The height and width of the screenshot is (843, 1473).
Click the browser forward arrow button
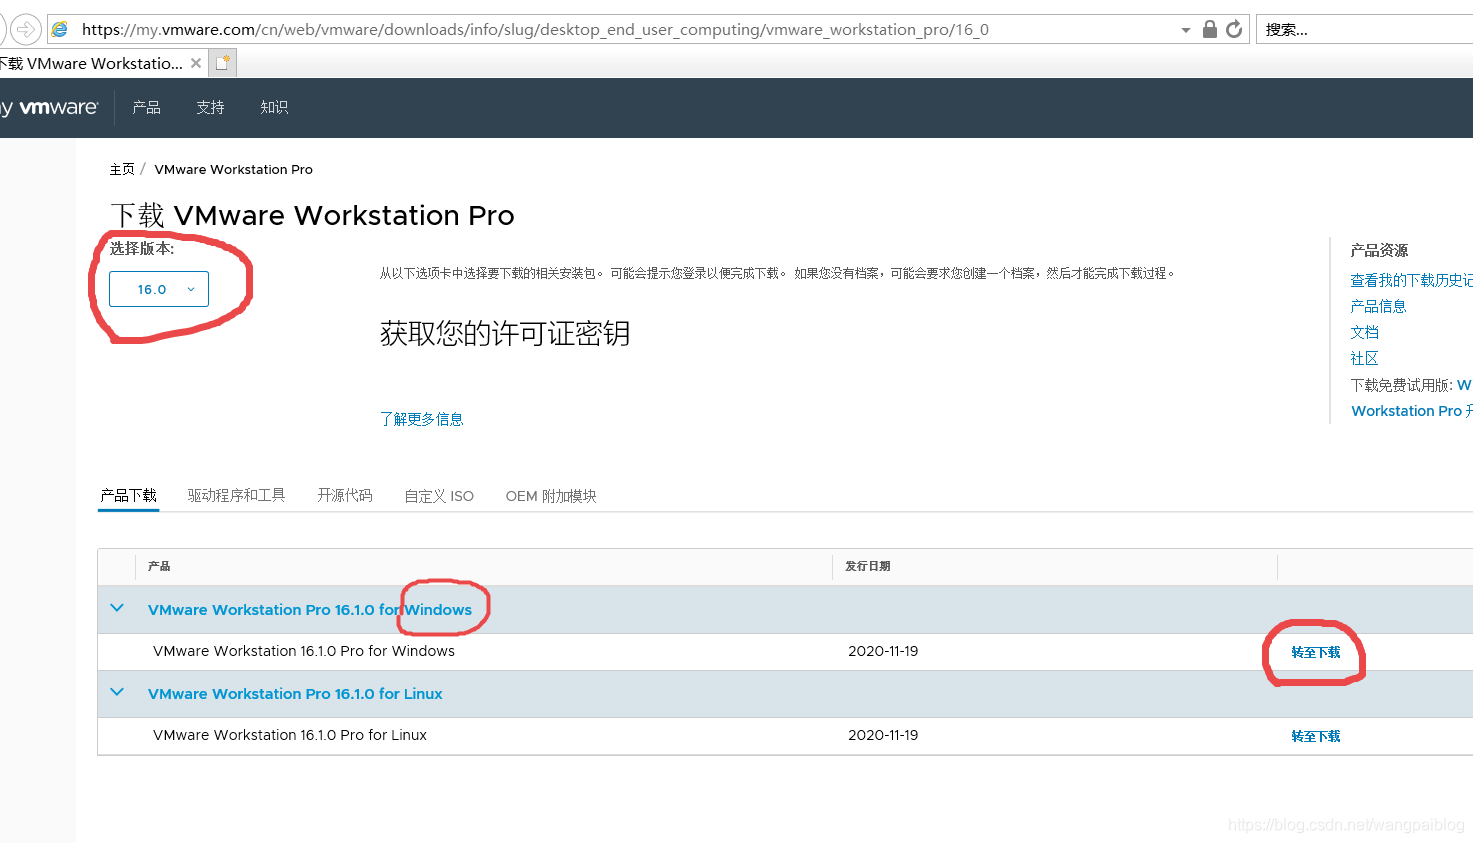(26, 29)
